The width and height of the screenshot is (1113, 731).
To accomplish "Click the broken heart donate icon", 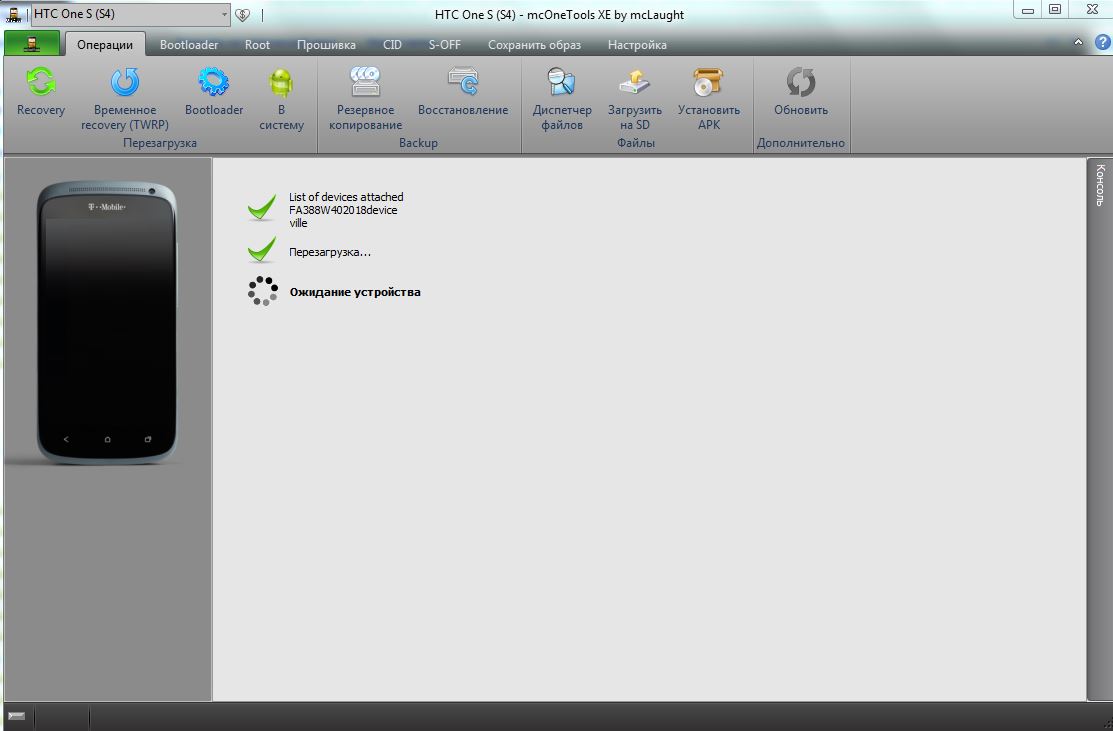I will coord(243,14).
